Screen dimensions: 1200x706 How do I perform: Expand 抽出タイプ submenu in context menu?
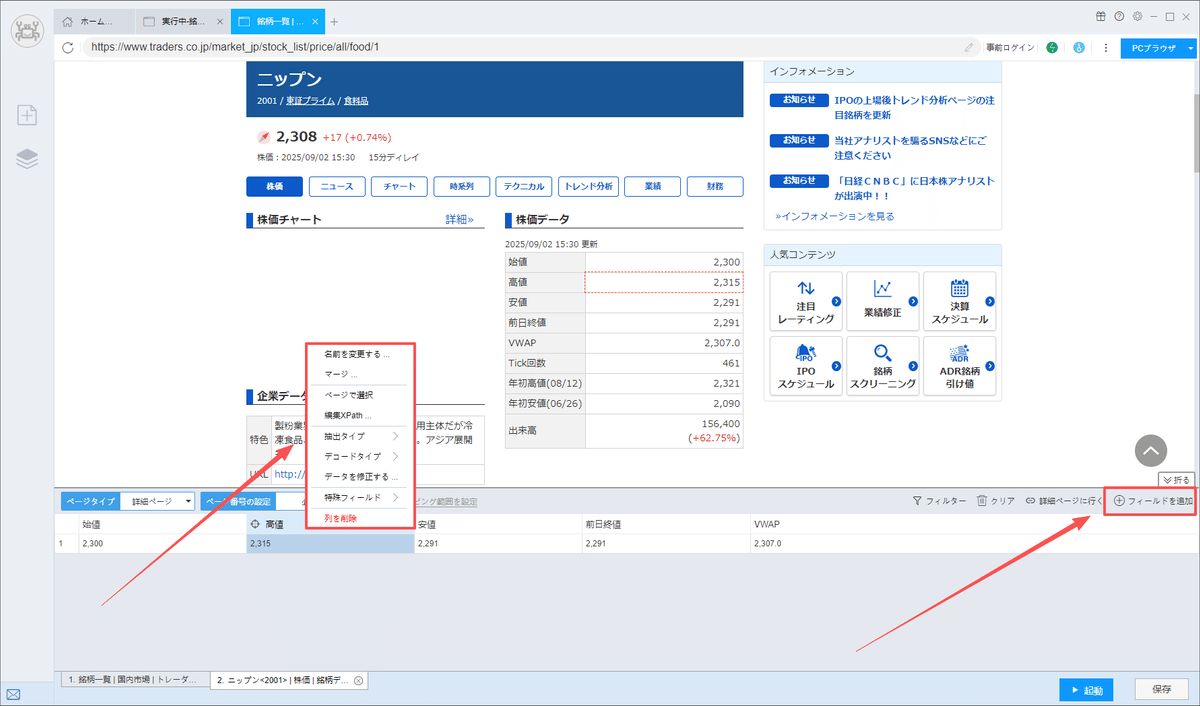(361, 436)
